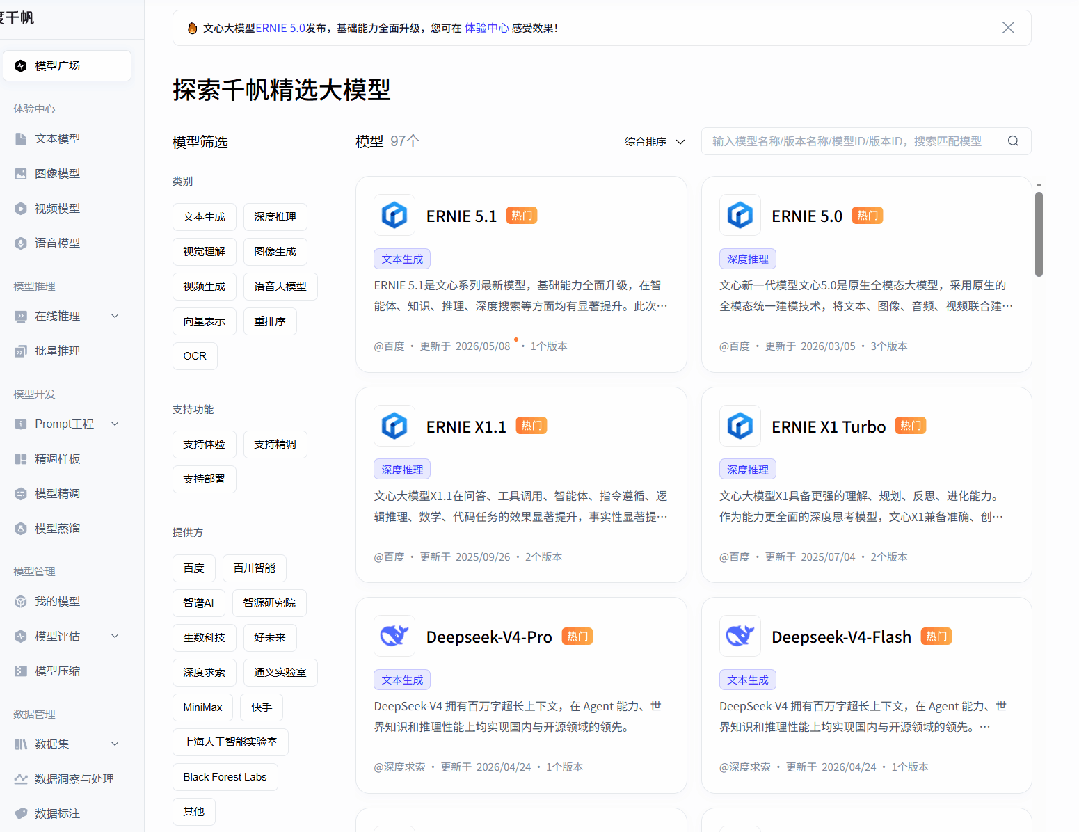The image size is (1079, 832).
Task: Click the 数据标注 tag icon
Action: (21, 813)
